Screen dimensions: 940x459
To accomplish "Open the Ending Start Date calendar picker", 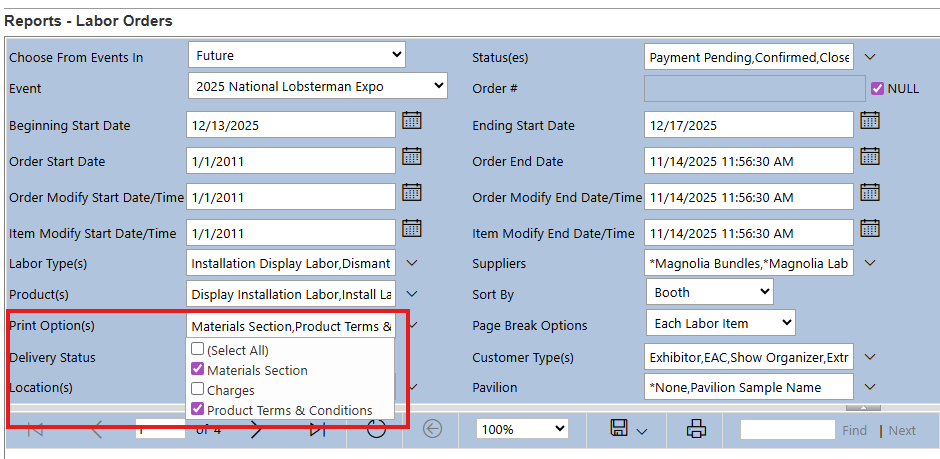I will click(869, 121).
